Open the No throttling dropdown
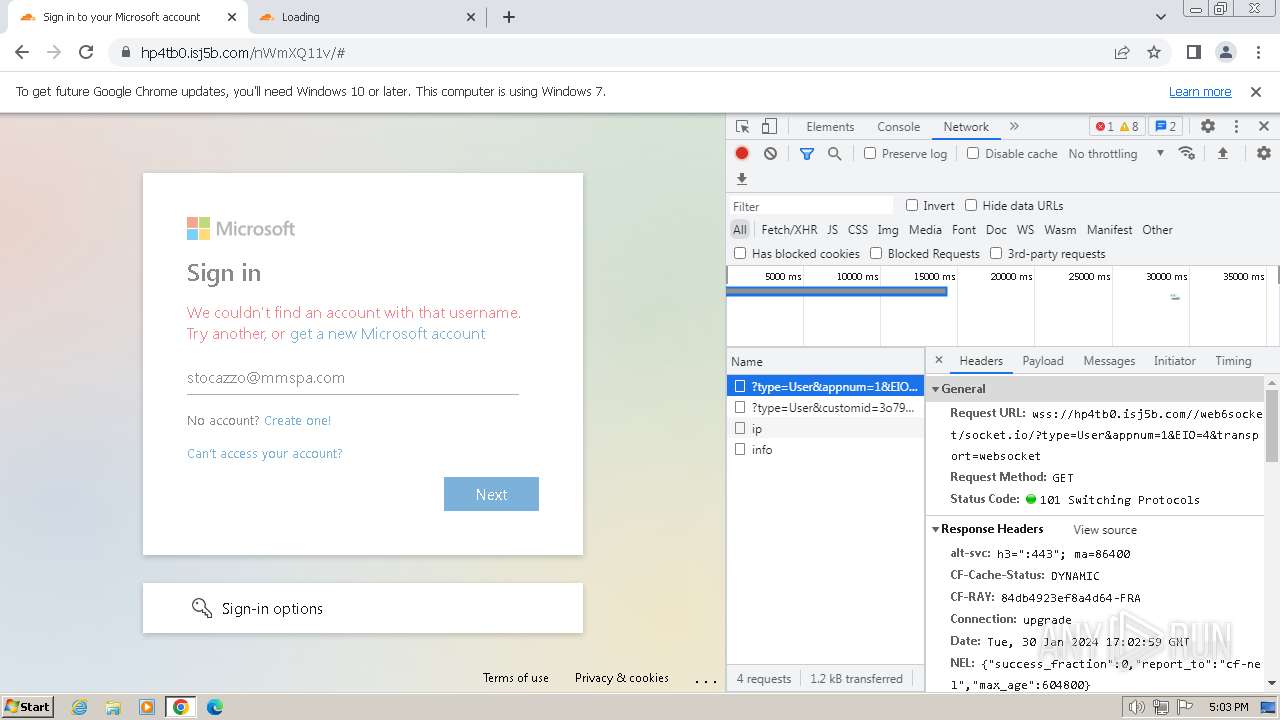Image resolution: width=1280 pixels, height=720 pixels. 1116,153
